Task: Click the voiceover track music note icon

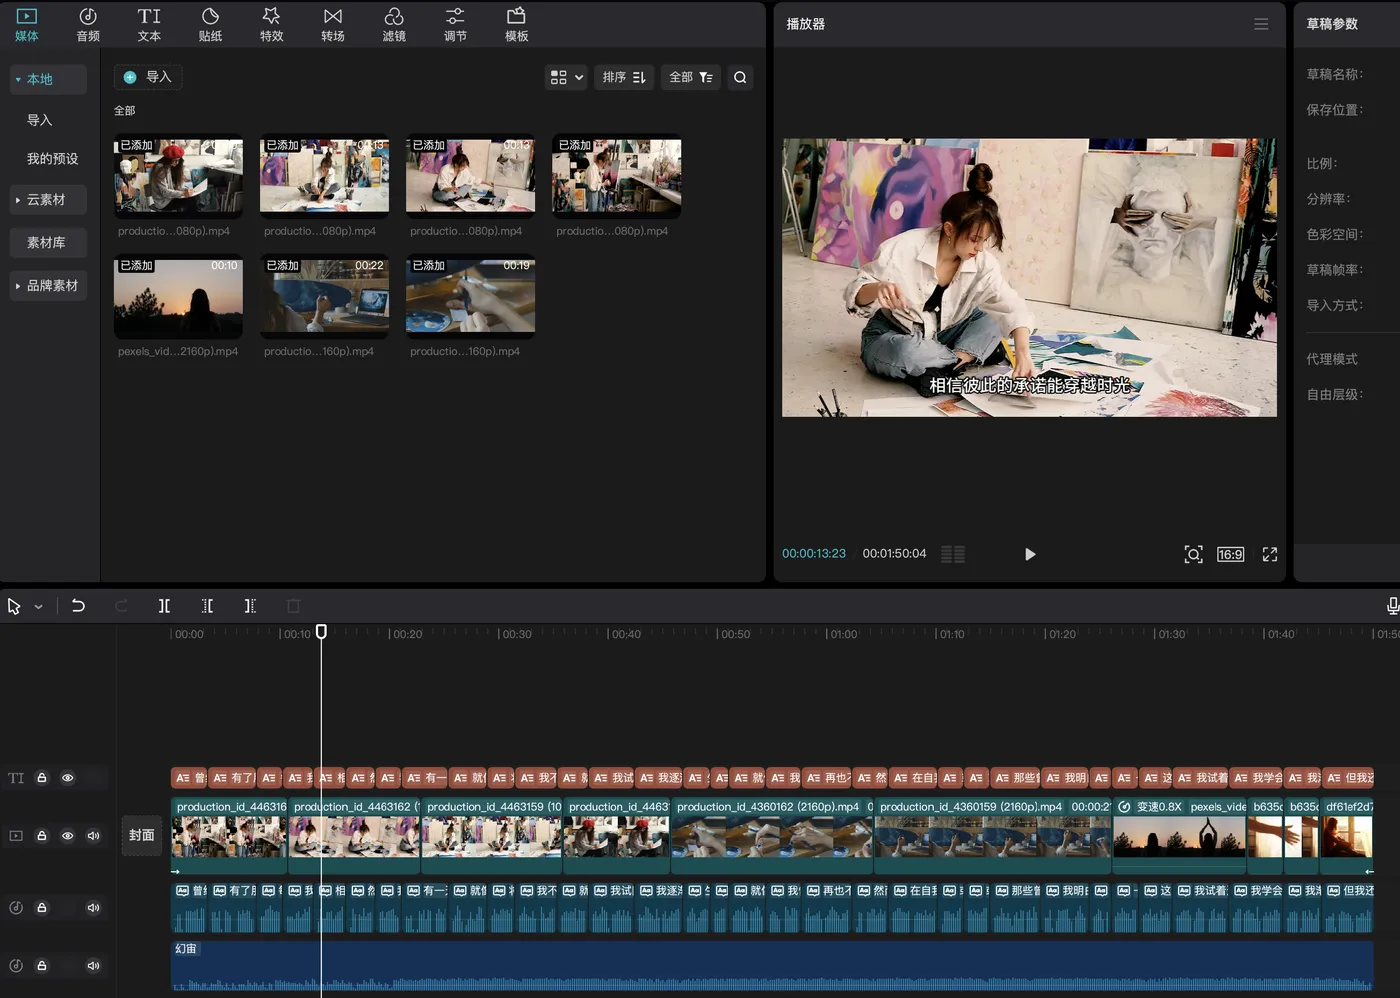Action: 16,908
